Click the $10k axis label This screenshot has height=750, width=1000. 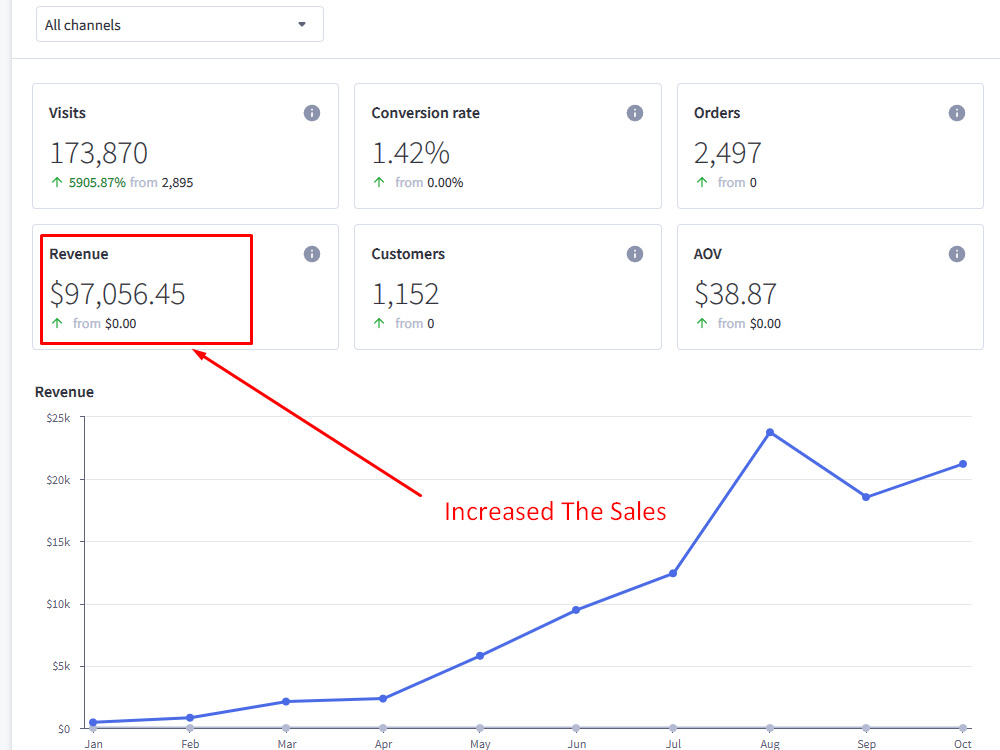(x=58, y=604)
